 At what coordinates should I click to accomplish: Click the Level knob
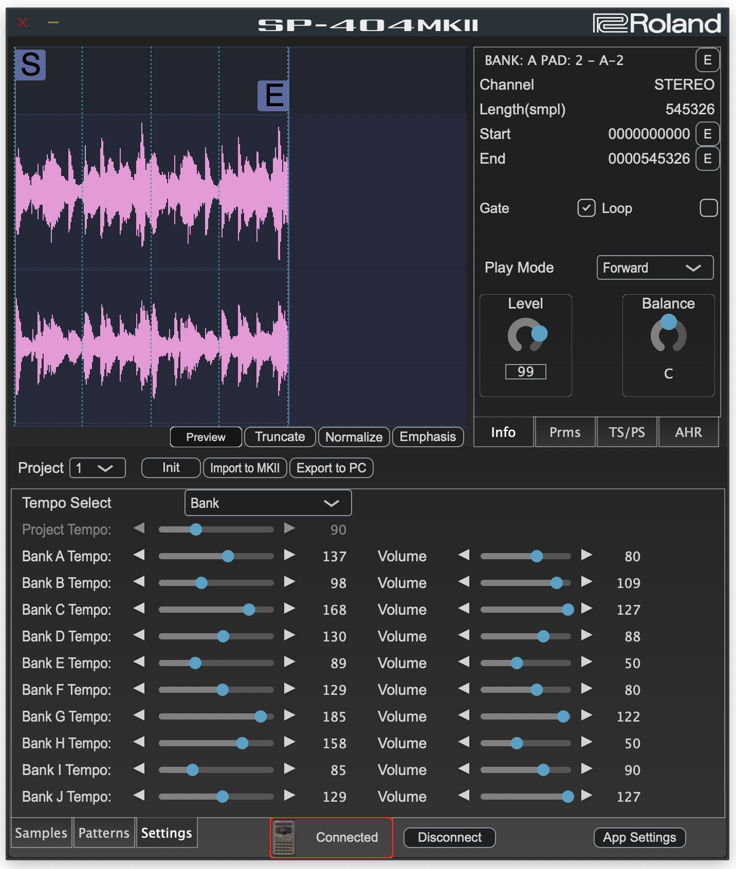[x=526, y=335]
